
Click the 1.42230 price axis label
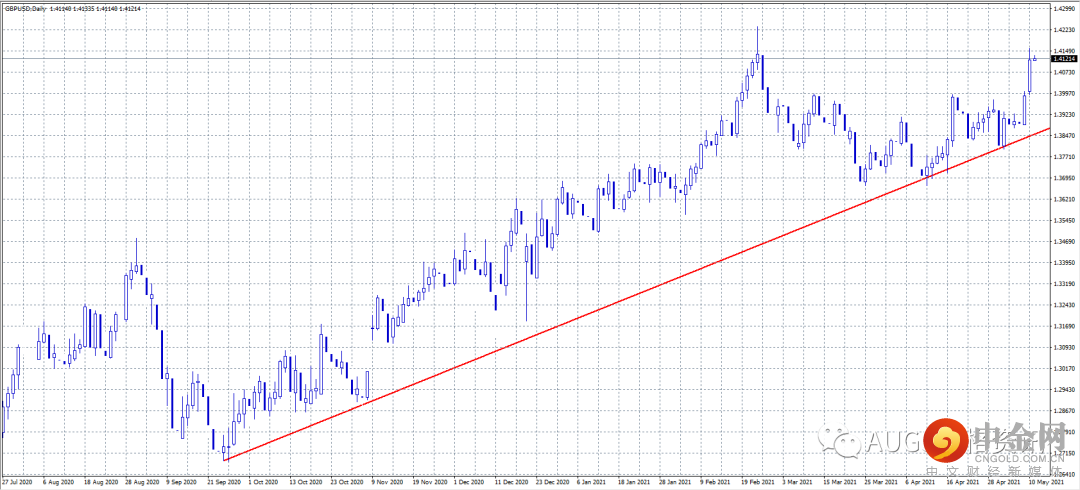coord(1065,30)
